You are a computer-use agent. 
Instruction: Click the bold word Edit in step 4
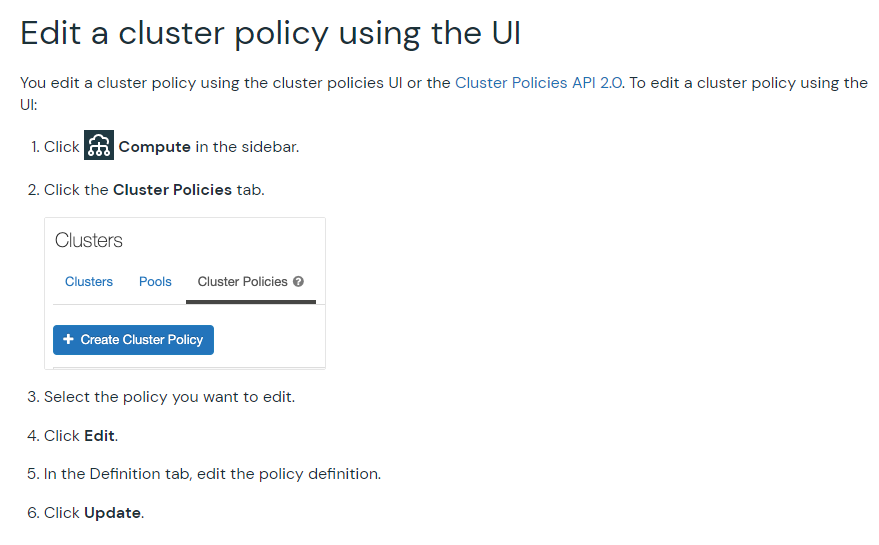point(100,436)
